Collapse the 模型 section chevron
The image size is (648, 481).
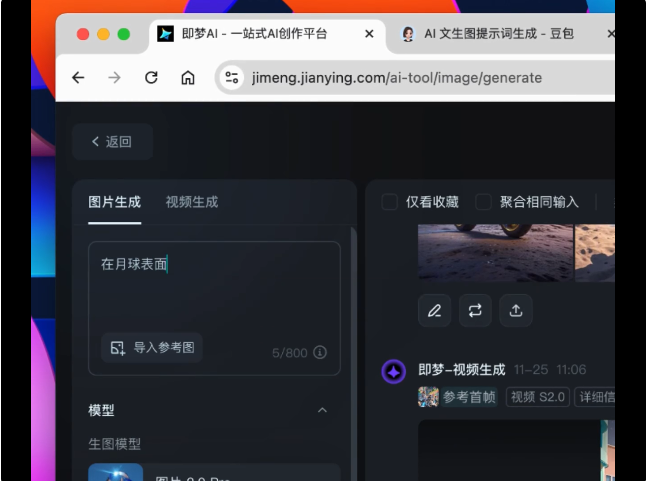point(322,410)
